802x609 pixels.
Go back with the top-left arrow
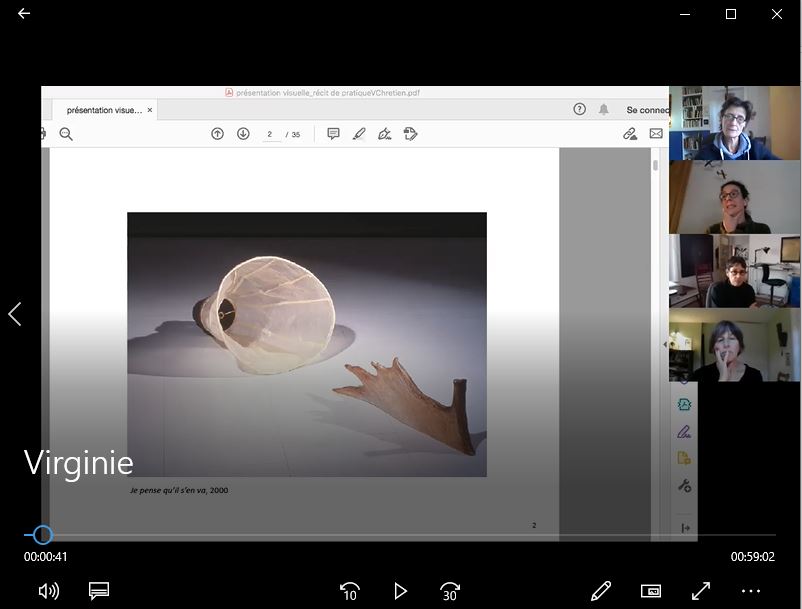pos(24,14)
